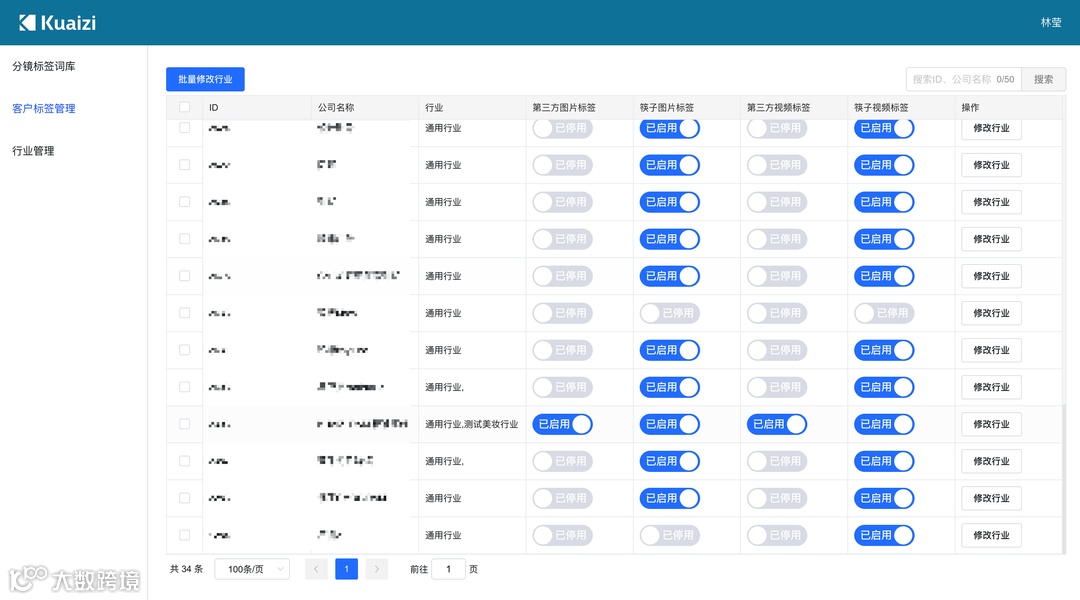Click the 前往 page number input

[448, 568]
